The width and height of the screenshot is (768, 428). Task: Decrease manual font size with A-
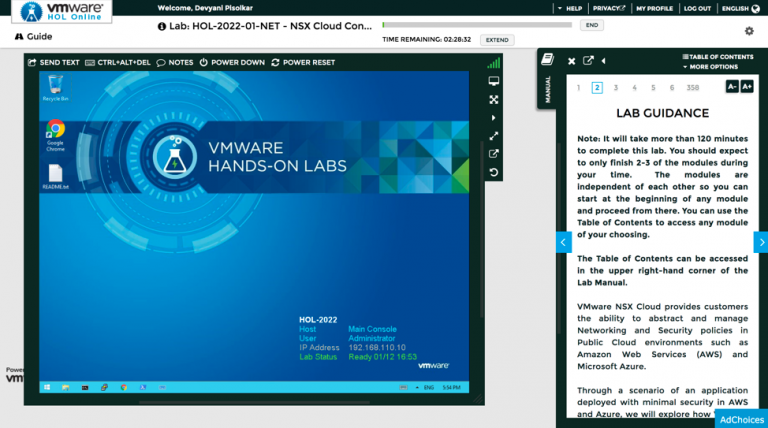coord(732,87)
